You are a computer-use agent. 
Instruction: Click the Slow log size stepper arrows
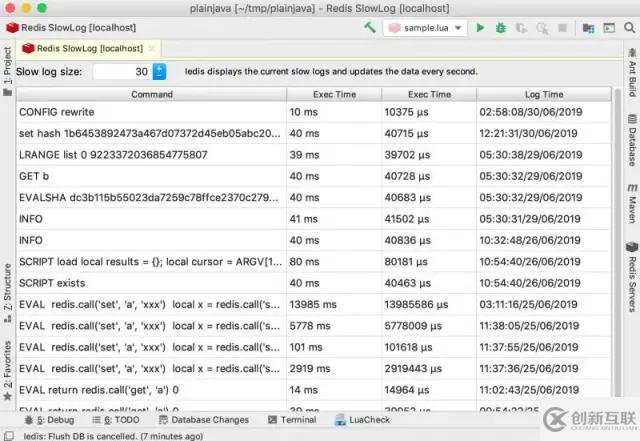[159, 71]
